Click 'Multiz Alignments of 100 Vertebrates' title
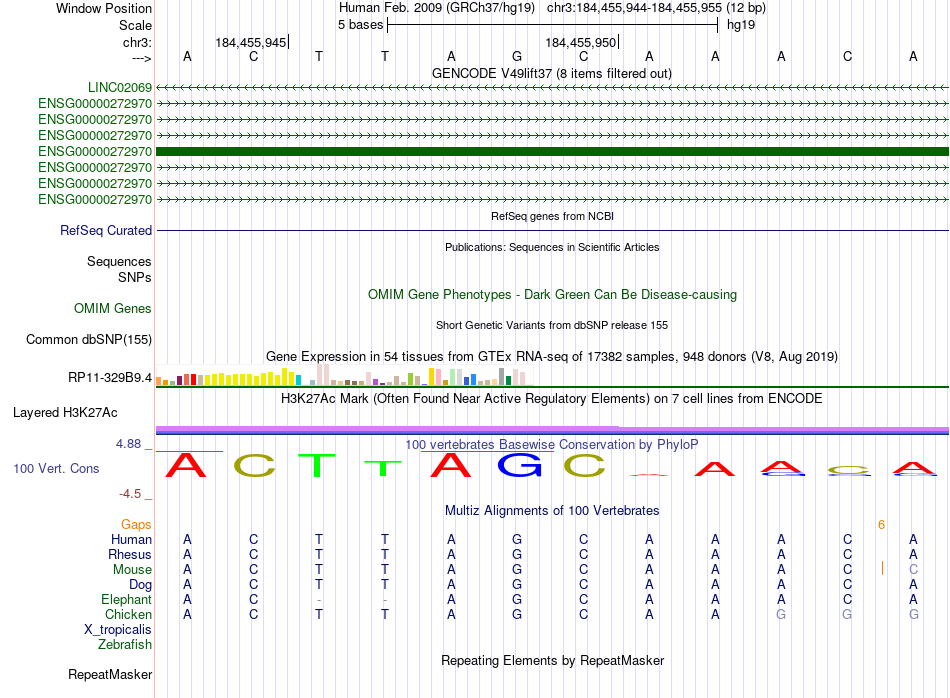950x698 pixels. [x=552, y=511]
